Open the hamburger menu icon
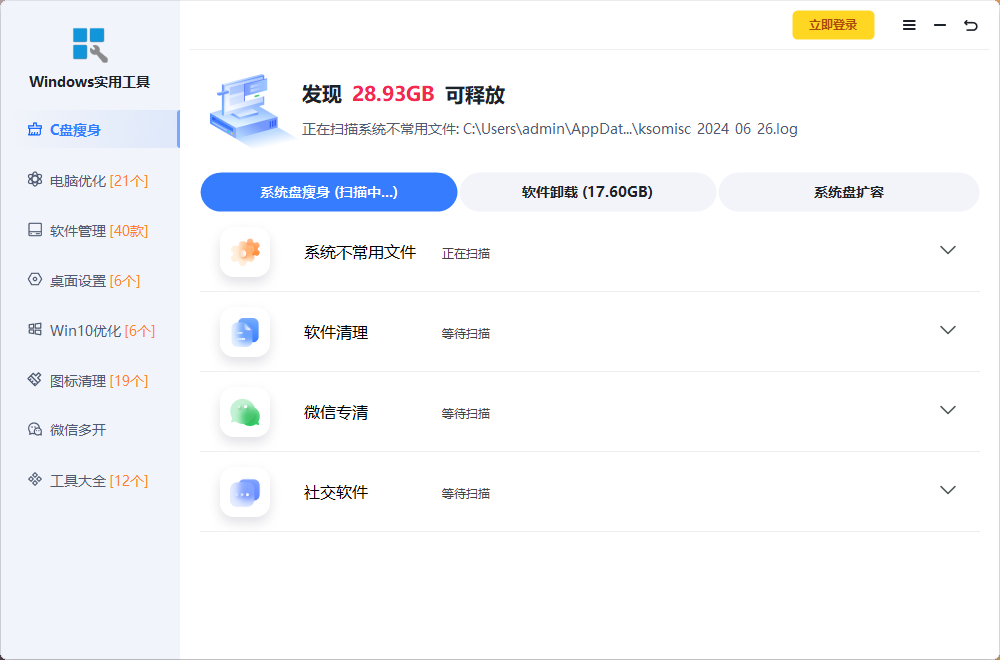Viewport: 1000px width, 660px height. click(x=909, y=25)
